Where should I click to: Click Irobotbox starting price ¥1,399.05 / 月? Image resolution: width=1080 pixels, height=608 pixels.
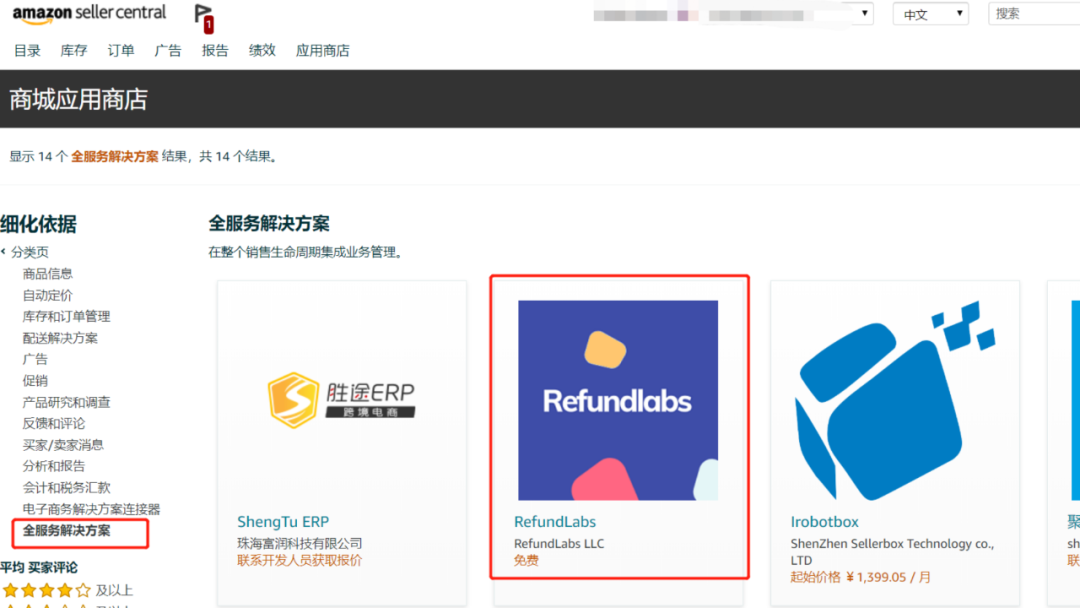point(860,577)
